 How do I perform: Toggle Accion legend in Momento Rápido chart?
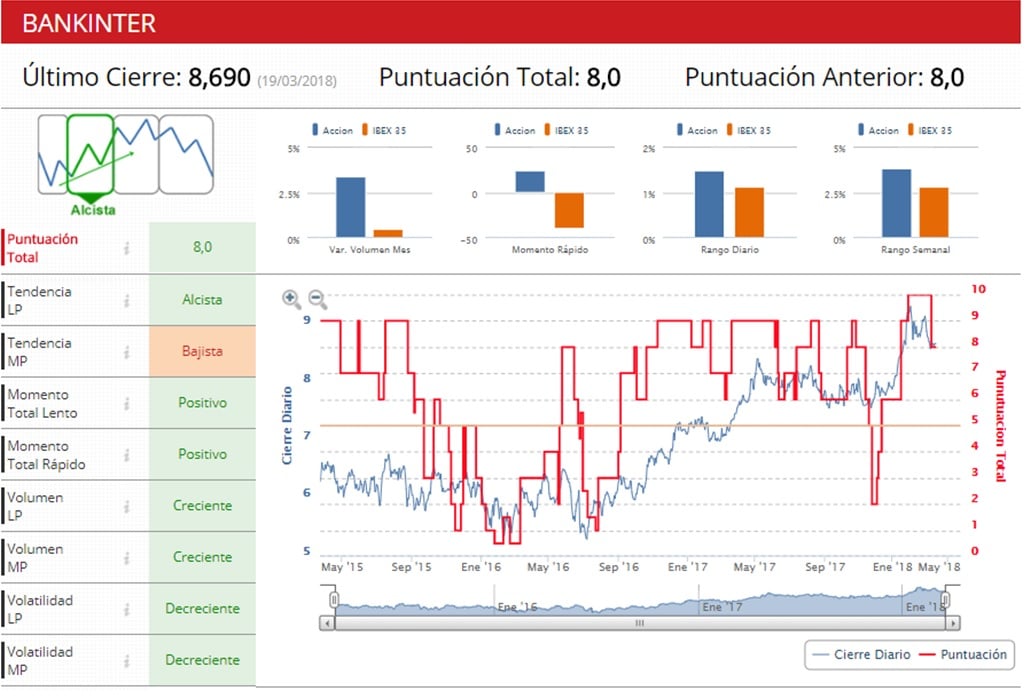coord(515,130)
